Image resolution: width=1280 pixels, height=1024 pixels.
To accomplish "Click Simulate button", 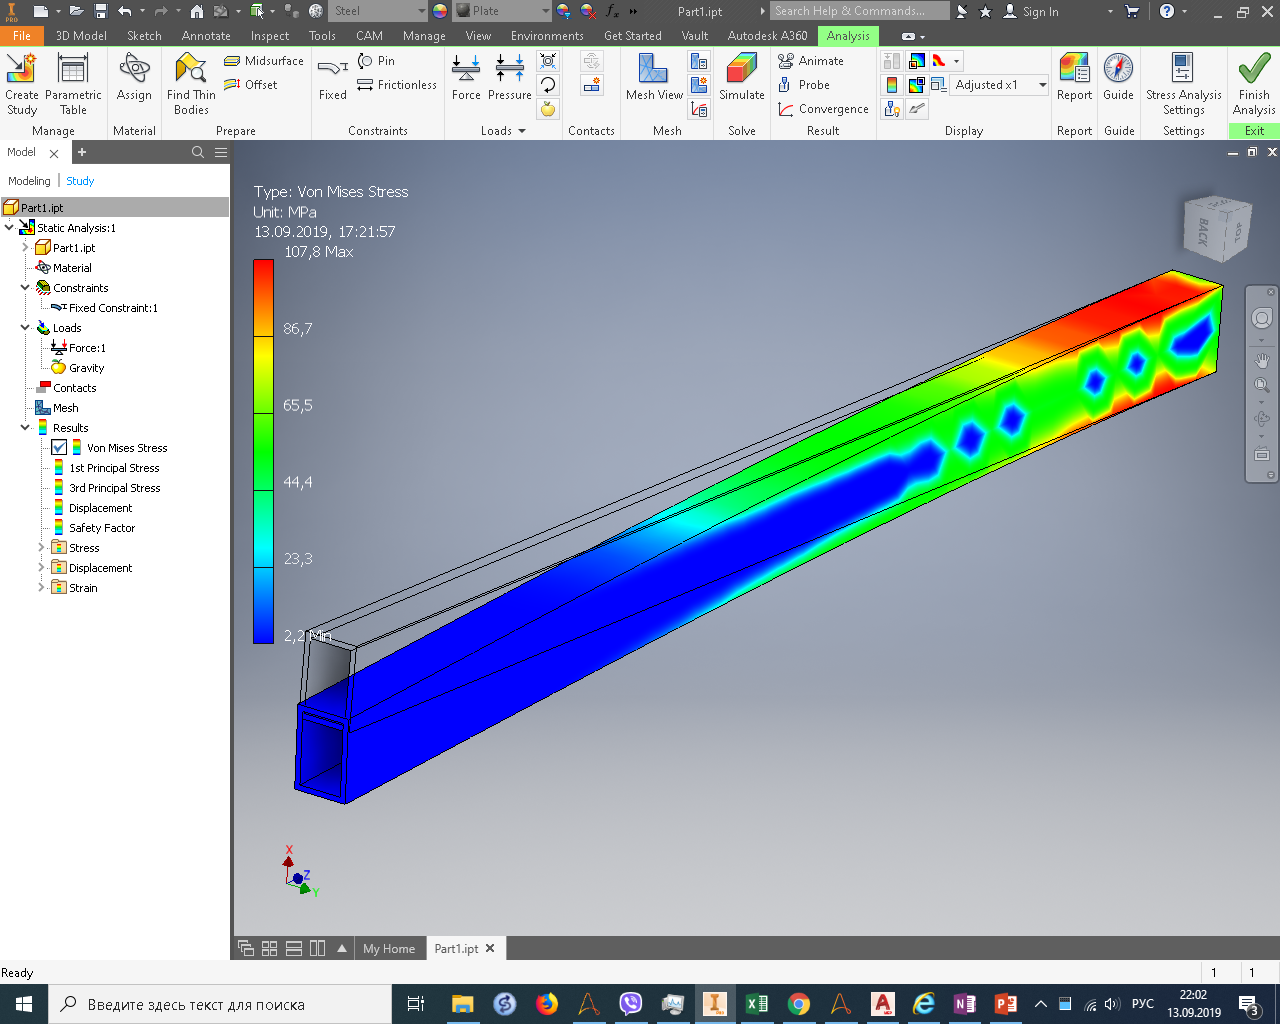I will [x=742, y=78].
